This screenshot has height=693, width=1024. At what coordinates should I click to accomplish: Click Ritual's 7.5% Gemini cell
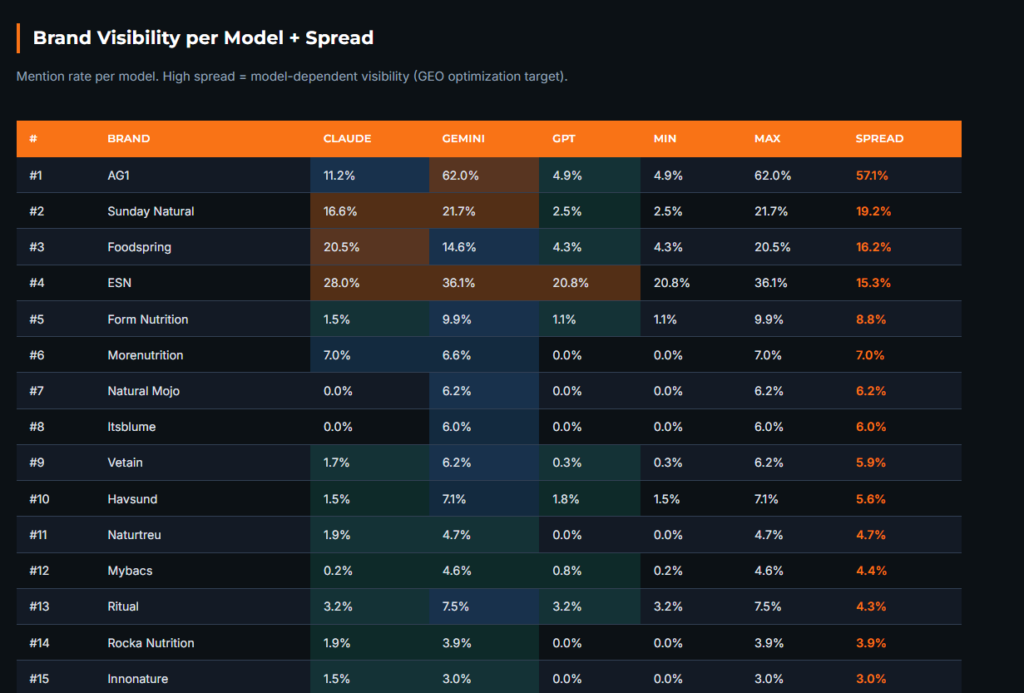point(484,606)
